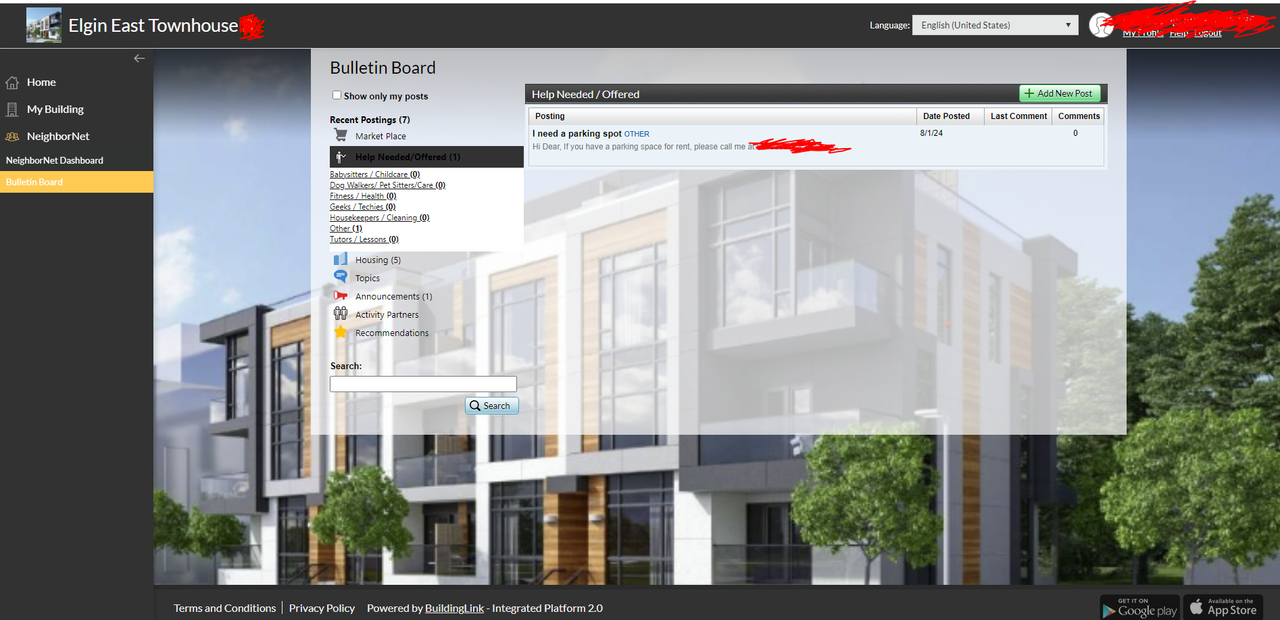
Task: Open the Google Play store badge
Action: click(x=1139, y=607)
